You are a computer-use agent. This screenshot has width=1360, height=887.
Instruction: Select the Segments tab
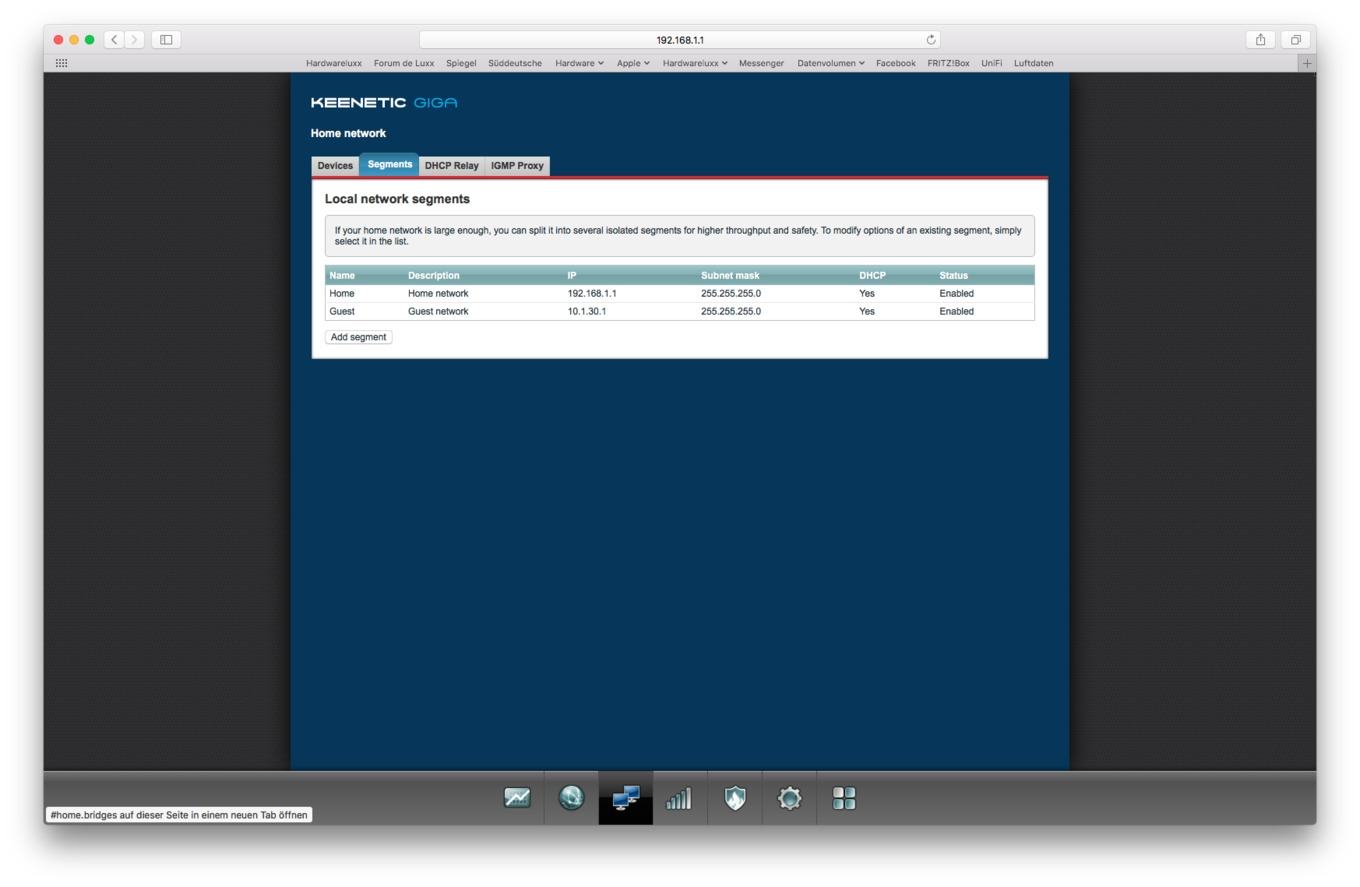click(x=390, y=164)
